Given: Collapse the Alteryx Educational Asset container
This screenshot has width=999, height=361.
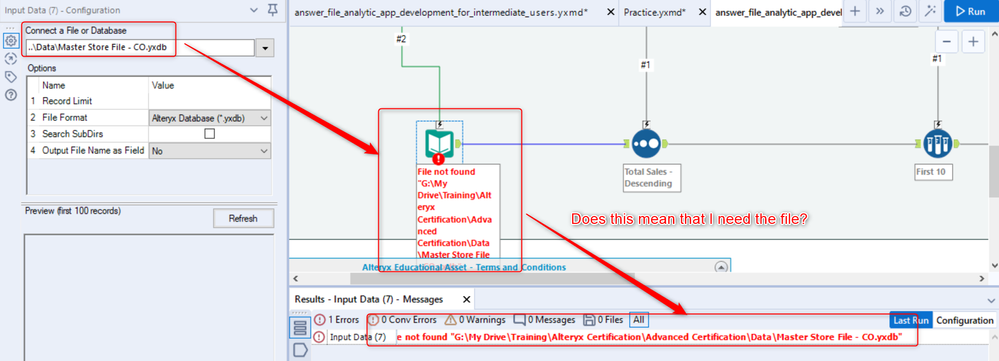Looking at the screenshot, I should tap(721, 267).
